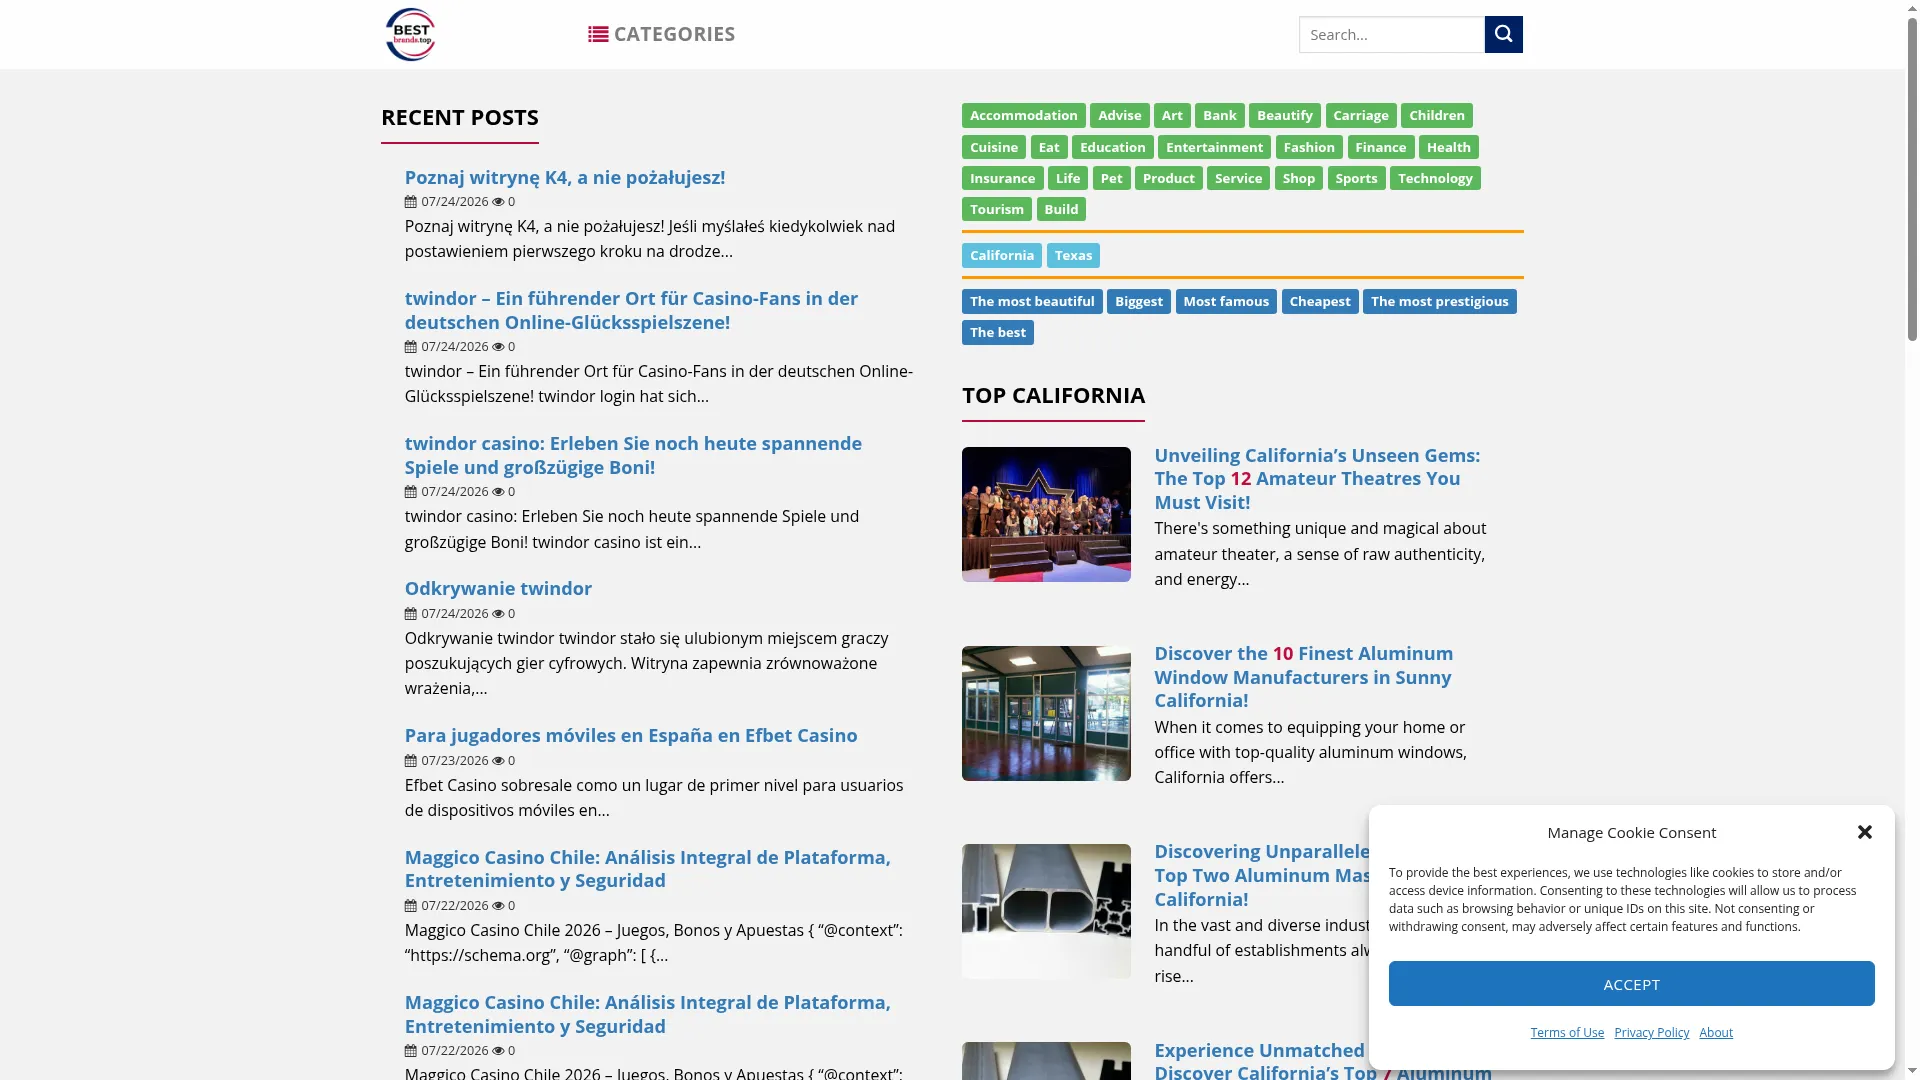
Task: Click calendar icon under Odkrywanie twindor
Action: pos(411,614)
